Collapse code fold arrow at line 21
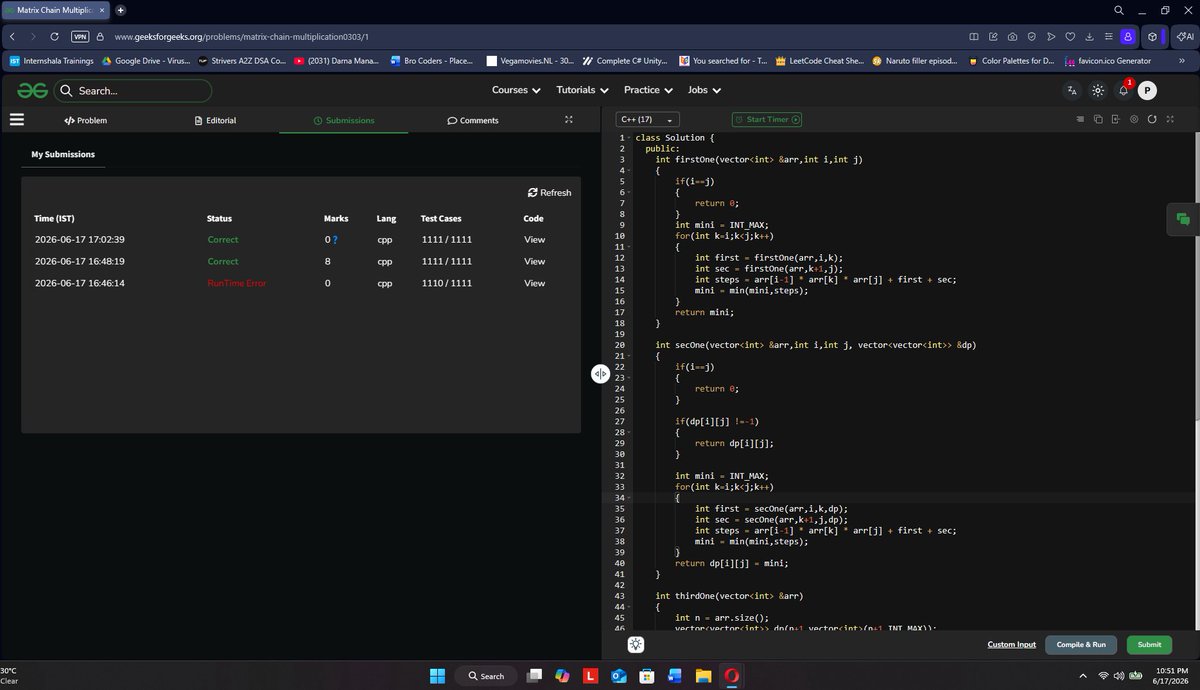Viewport: 1200px width, 690px height. click(630, 356)
